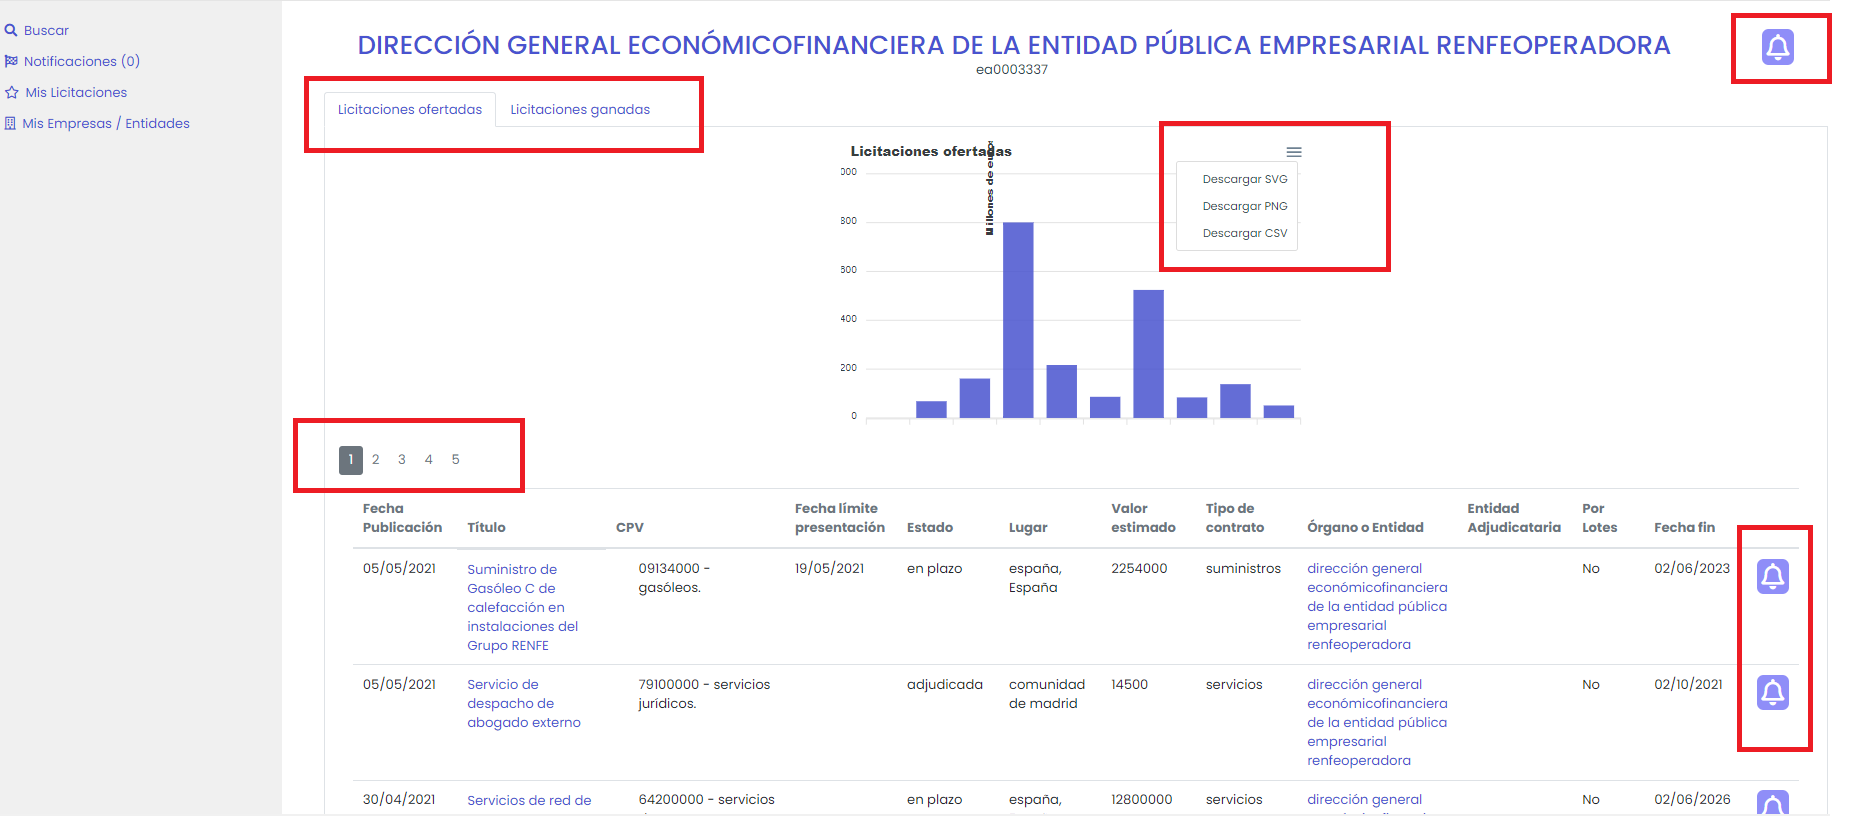Open órgano link in the 14500 row

(1377, 722)
